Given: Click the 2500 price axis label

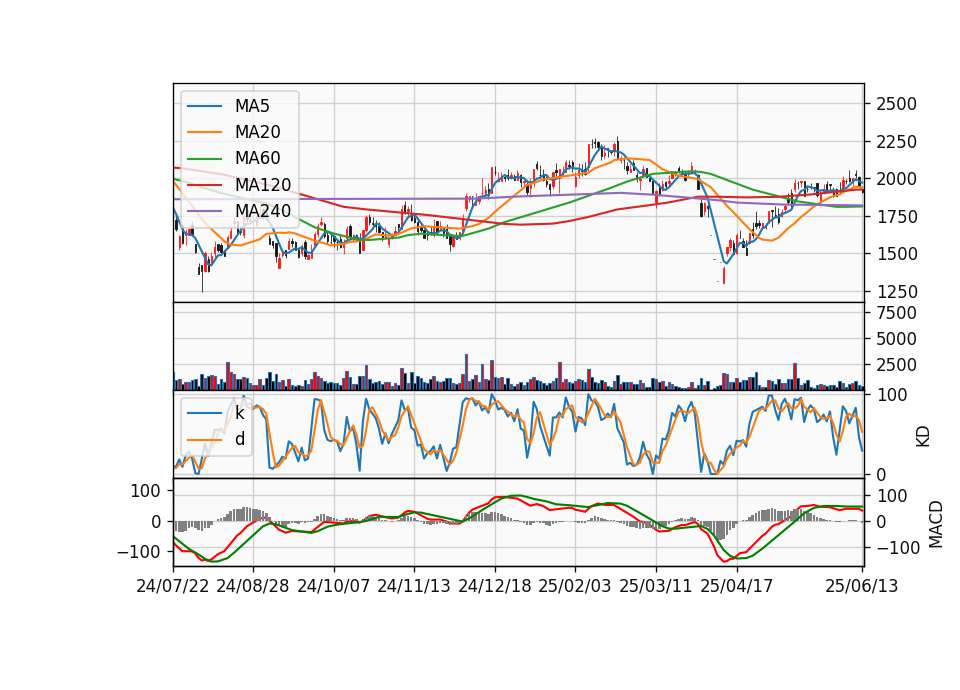Looking at the screenshot, I should click(896, 104).
